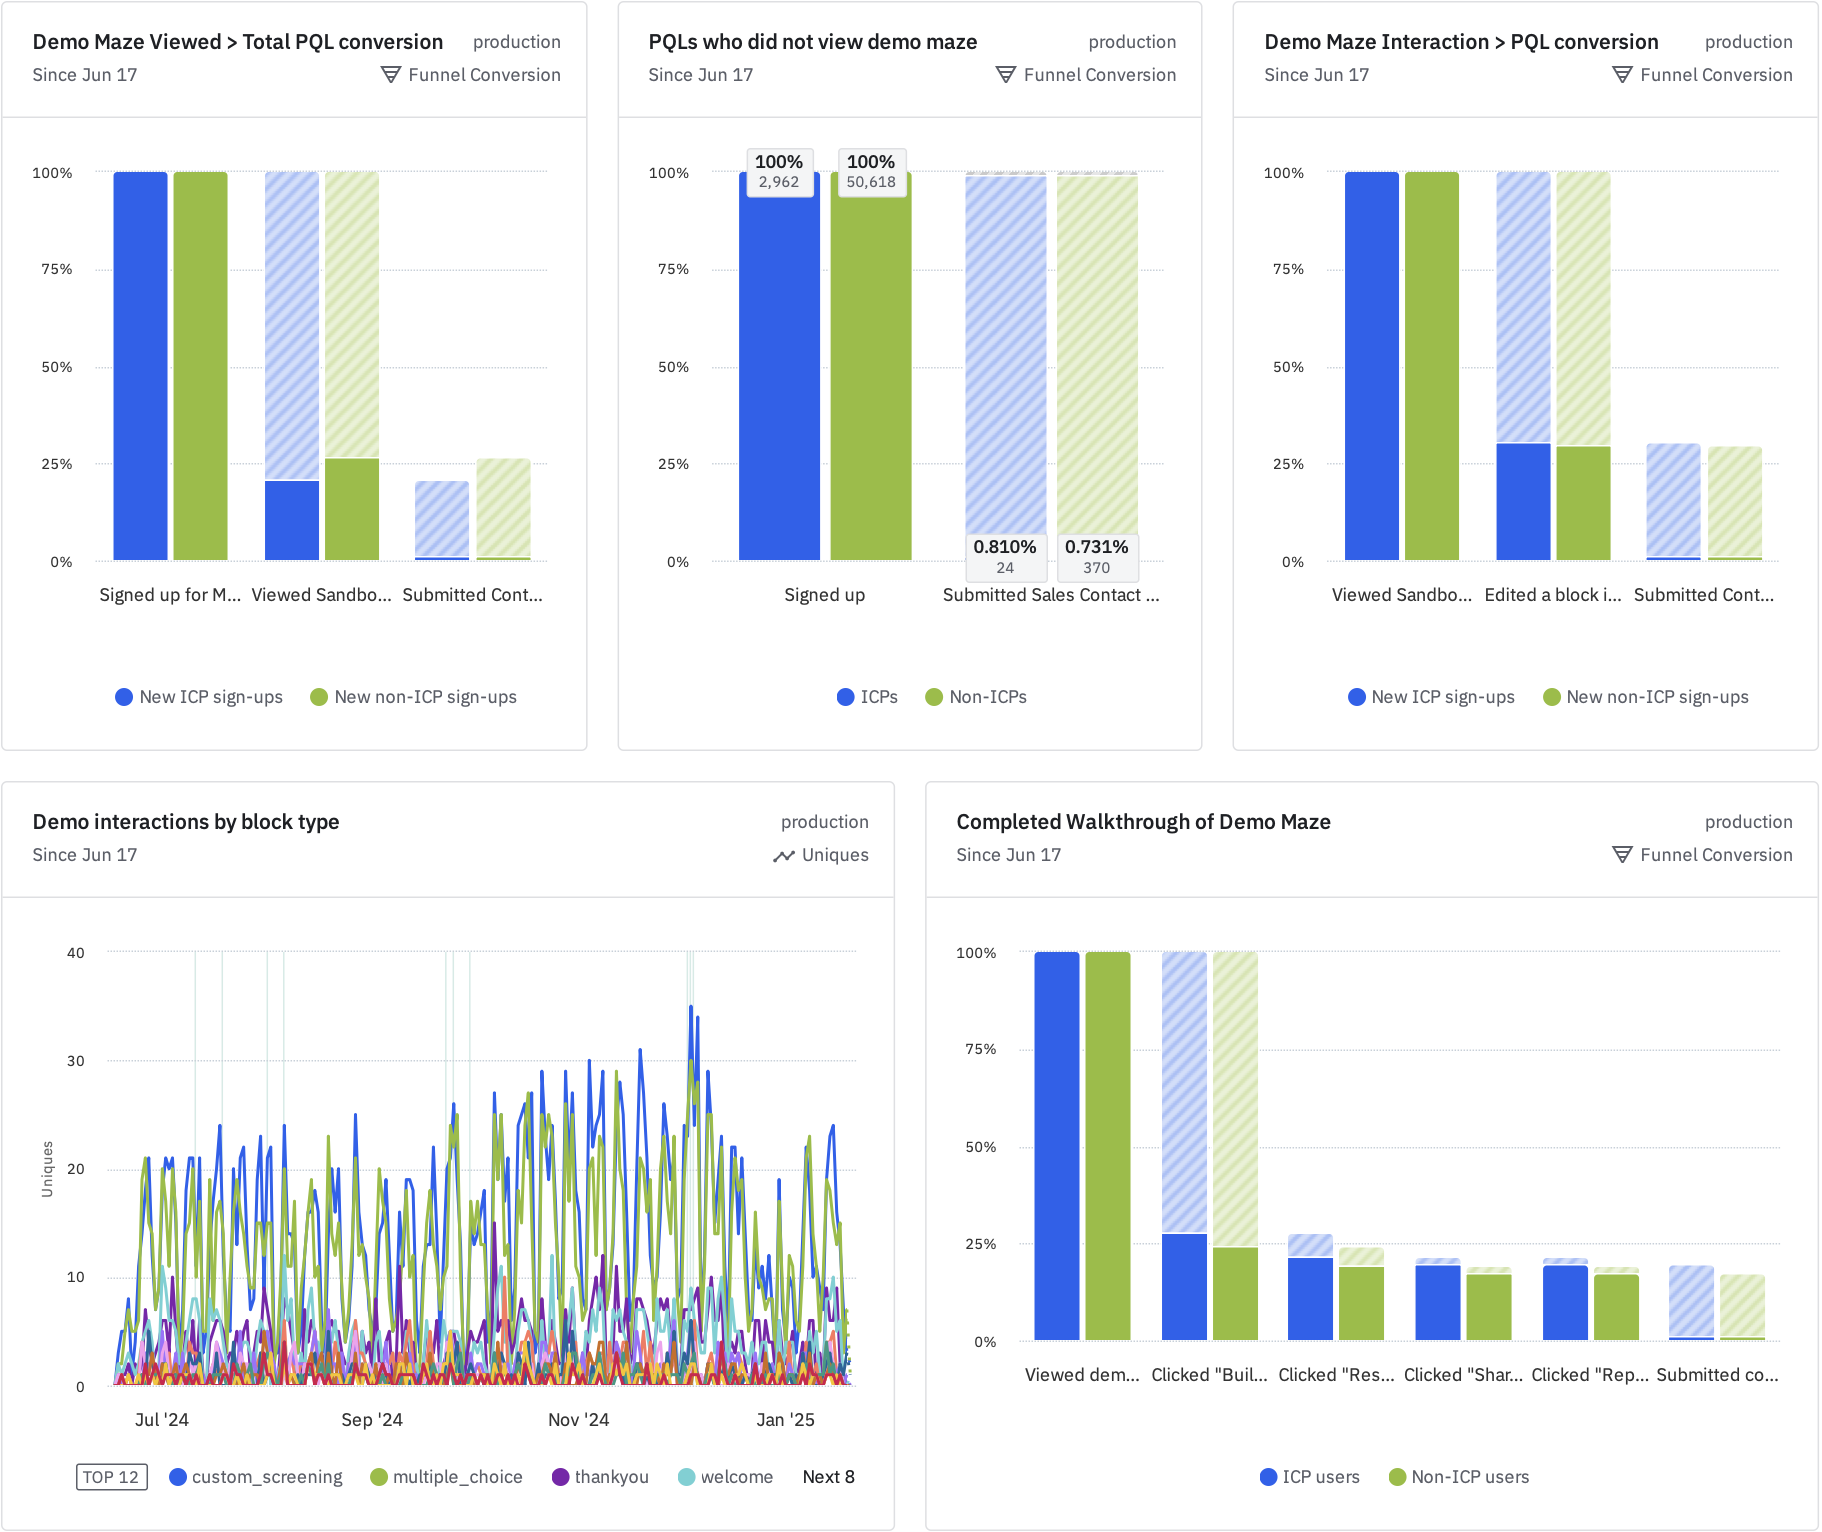This screenshot has width=1822, height=1532.
Task: Click Clicked "Buil... step label
Action: tap(1209, 1375)
